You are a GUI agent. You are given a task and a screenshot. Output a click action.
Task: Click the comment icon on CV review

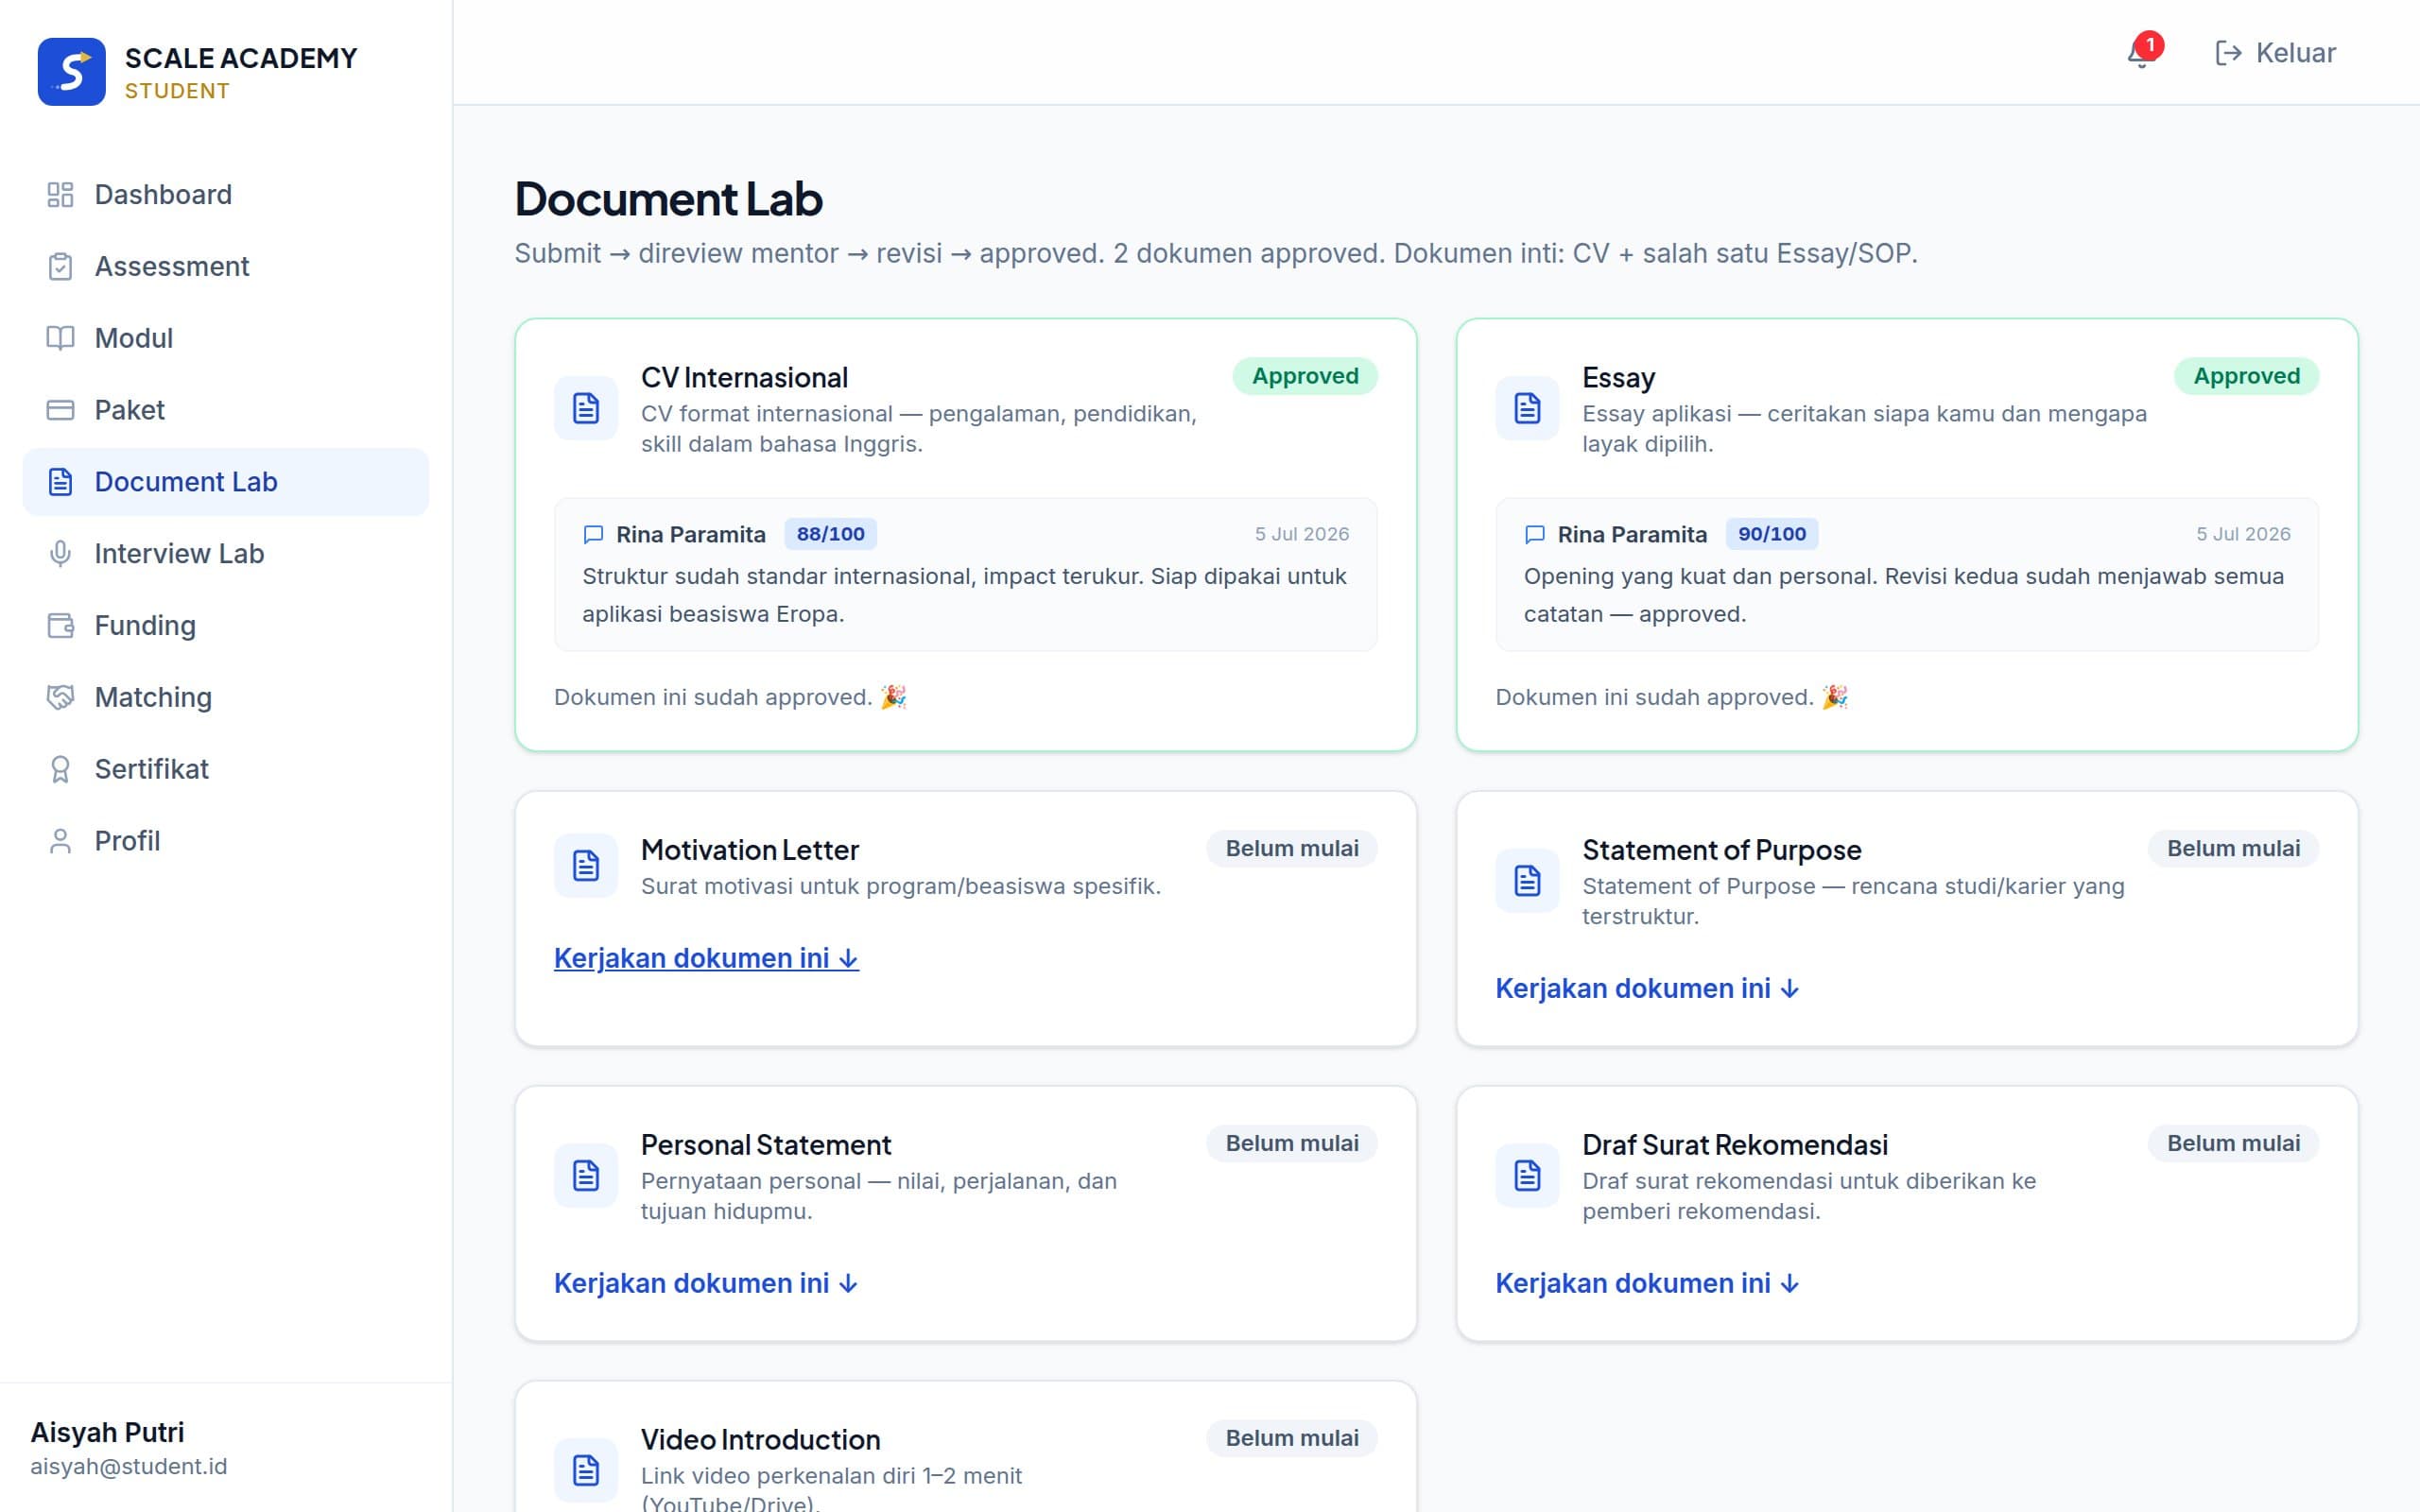coord(593,534)
